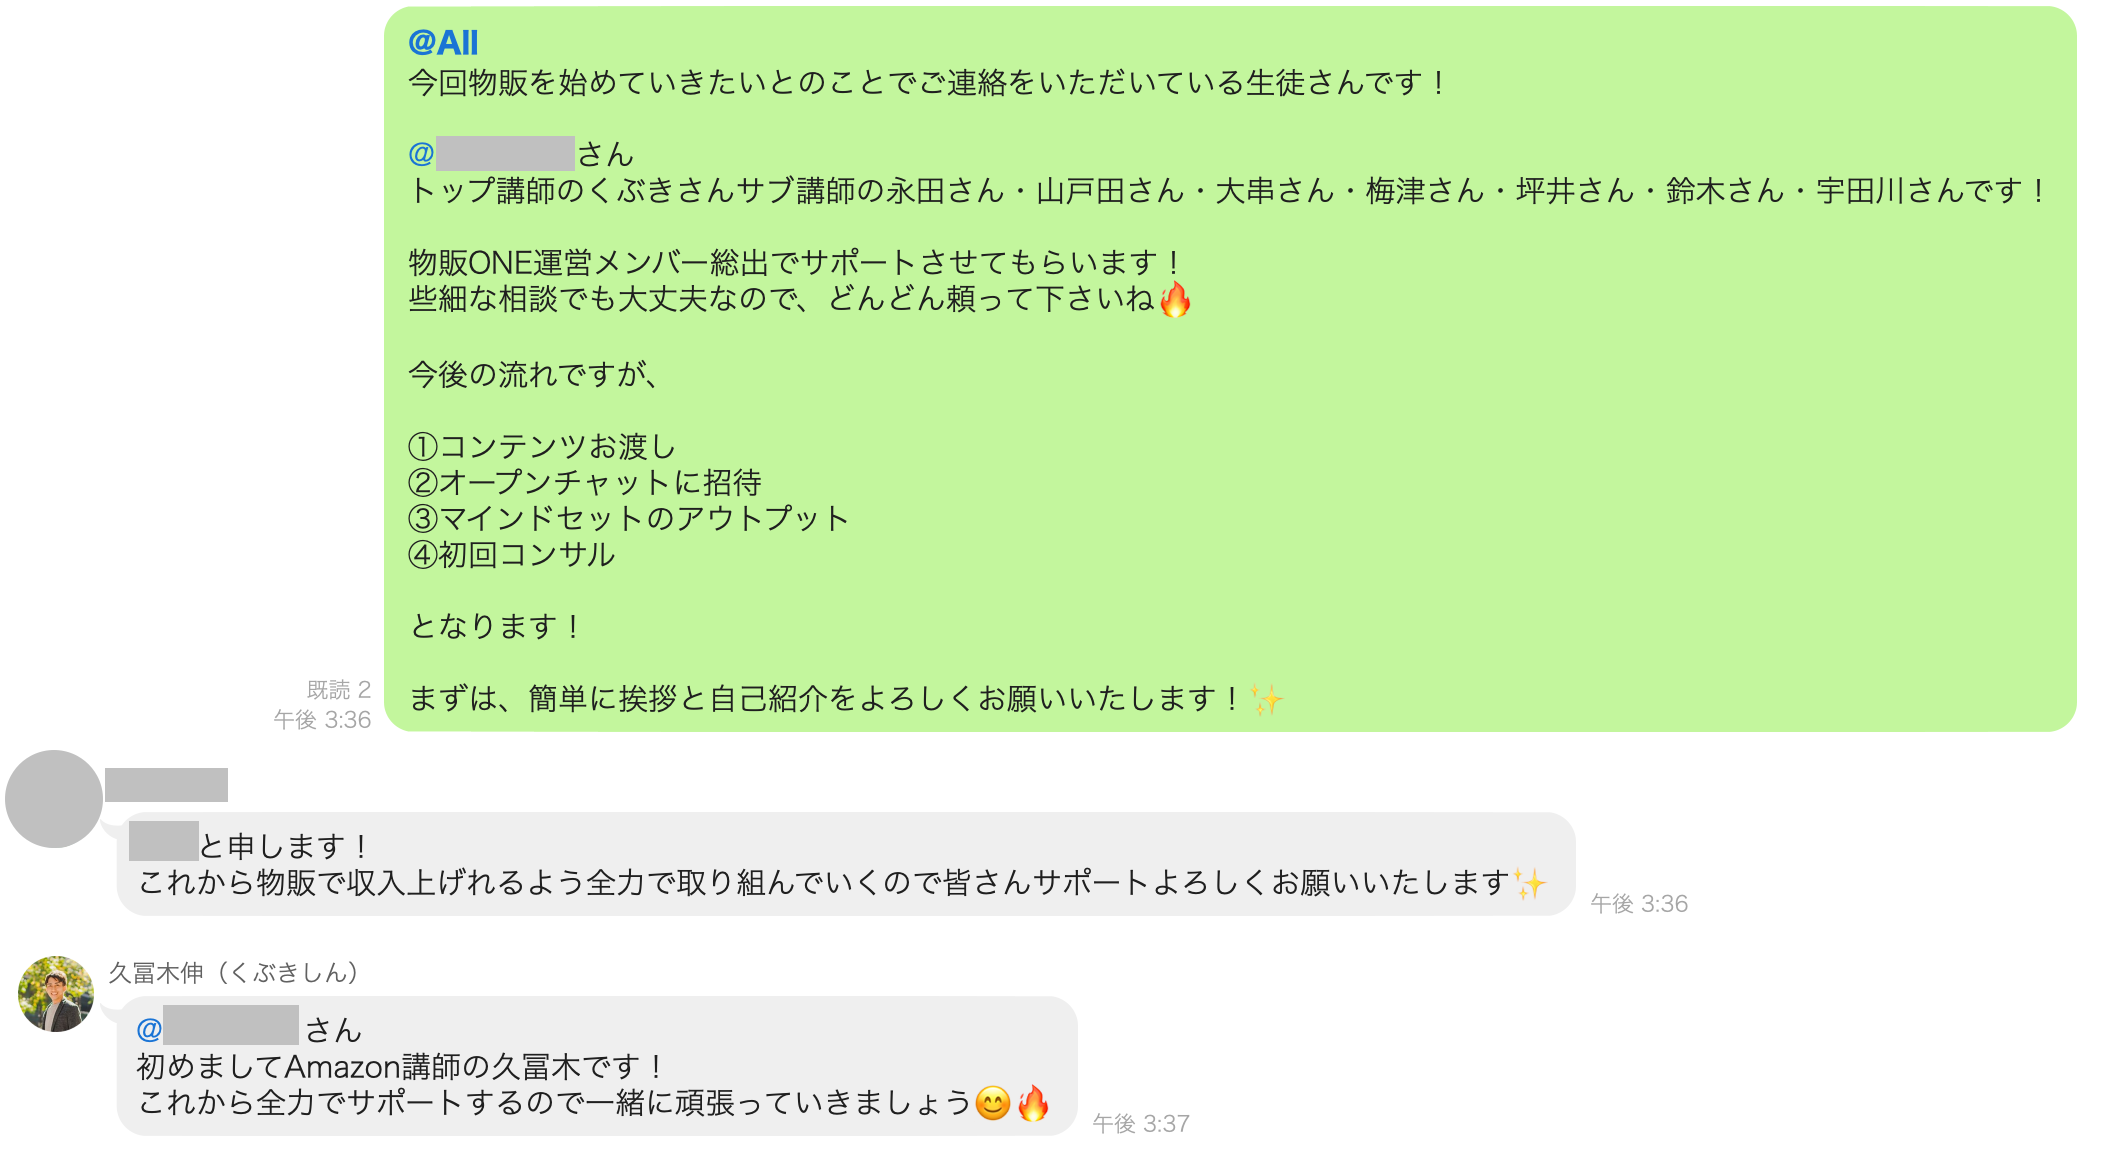Open 久冨木伸's profile photo avatar
This screenshot has height=1174, width=2118.
[56, 993]
